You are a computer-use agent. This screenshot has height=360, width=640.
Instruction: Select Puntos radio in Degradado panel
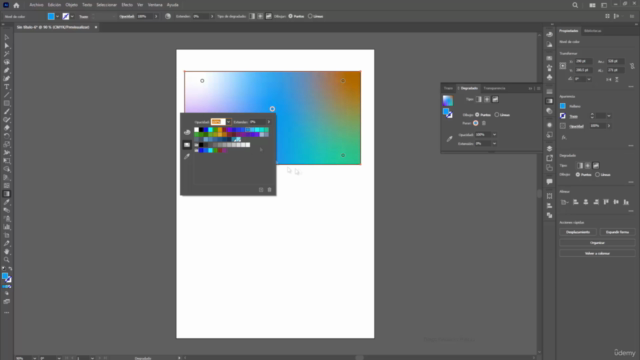[x=477, y=115]
